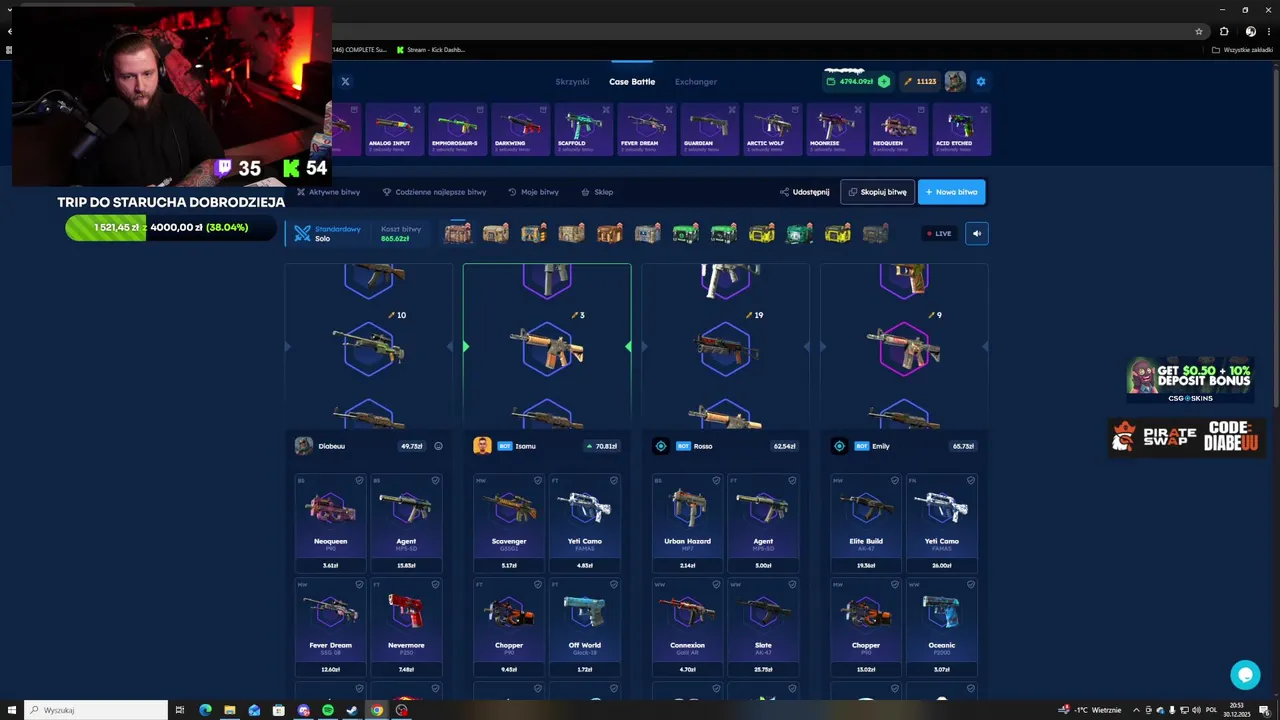Click Rosso's Connexion Galil AR card
1280x720 pixels.
687,627
